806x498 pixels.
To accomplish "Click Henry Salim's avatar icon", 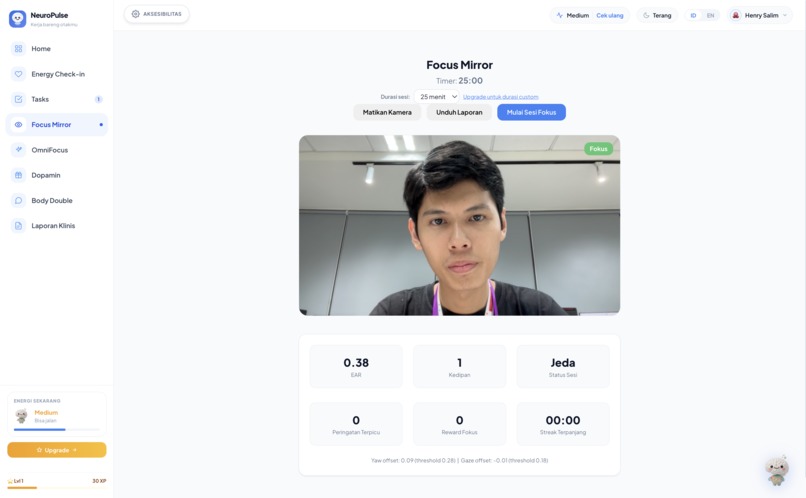I will (736, 15).
